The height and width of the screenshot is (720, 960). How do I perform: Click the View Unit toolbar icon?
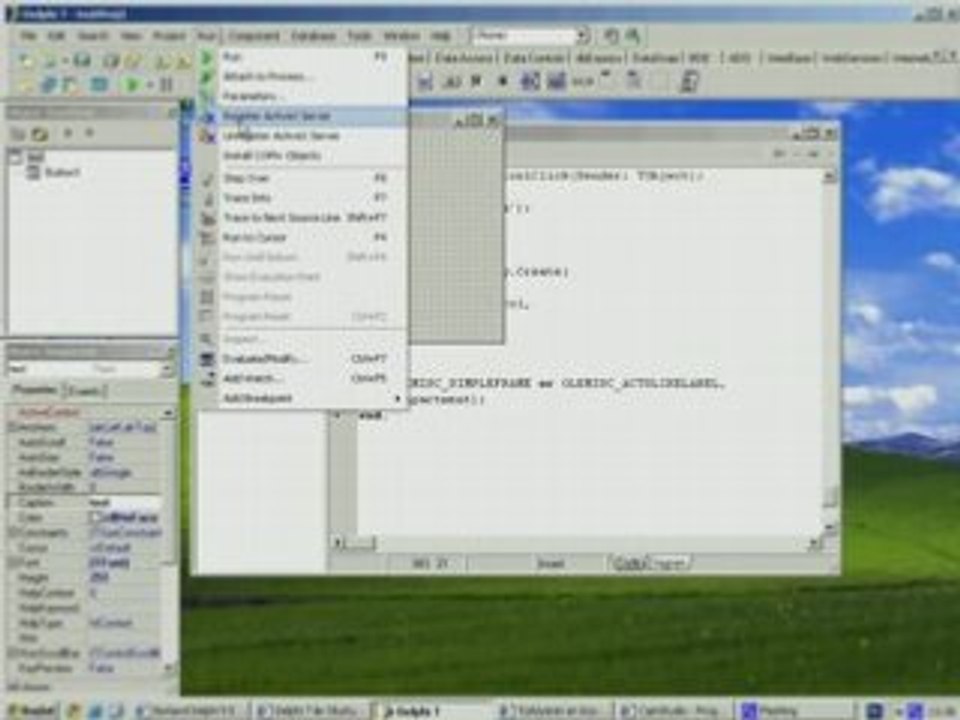pos(26,84)
